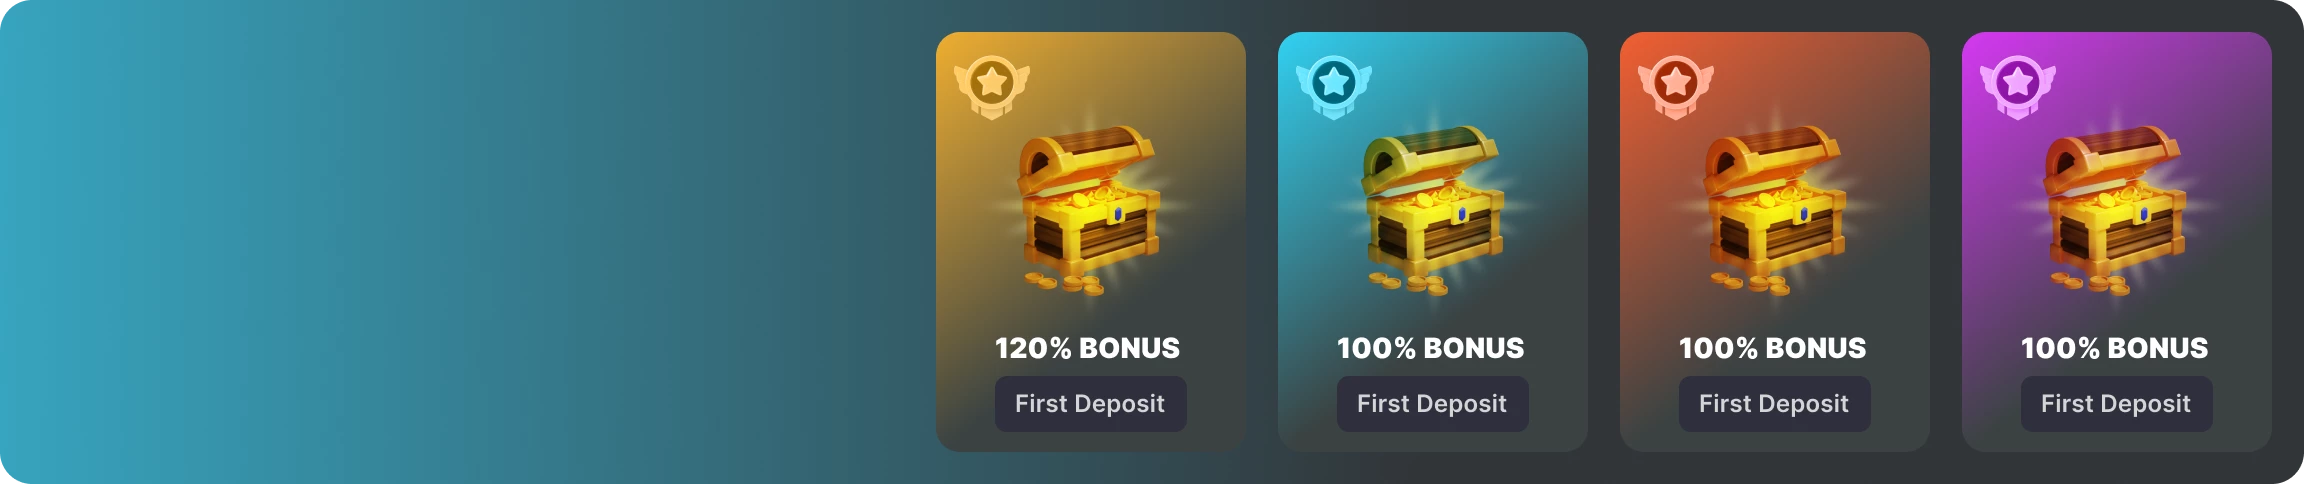Select 100% BONUS text on blue card

pos(1431,348)
